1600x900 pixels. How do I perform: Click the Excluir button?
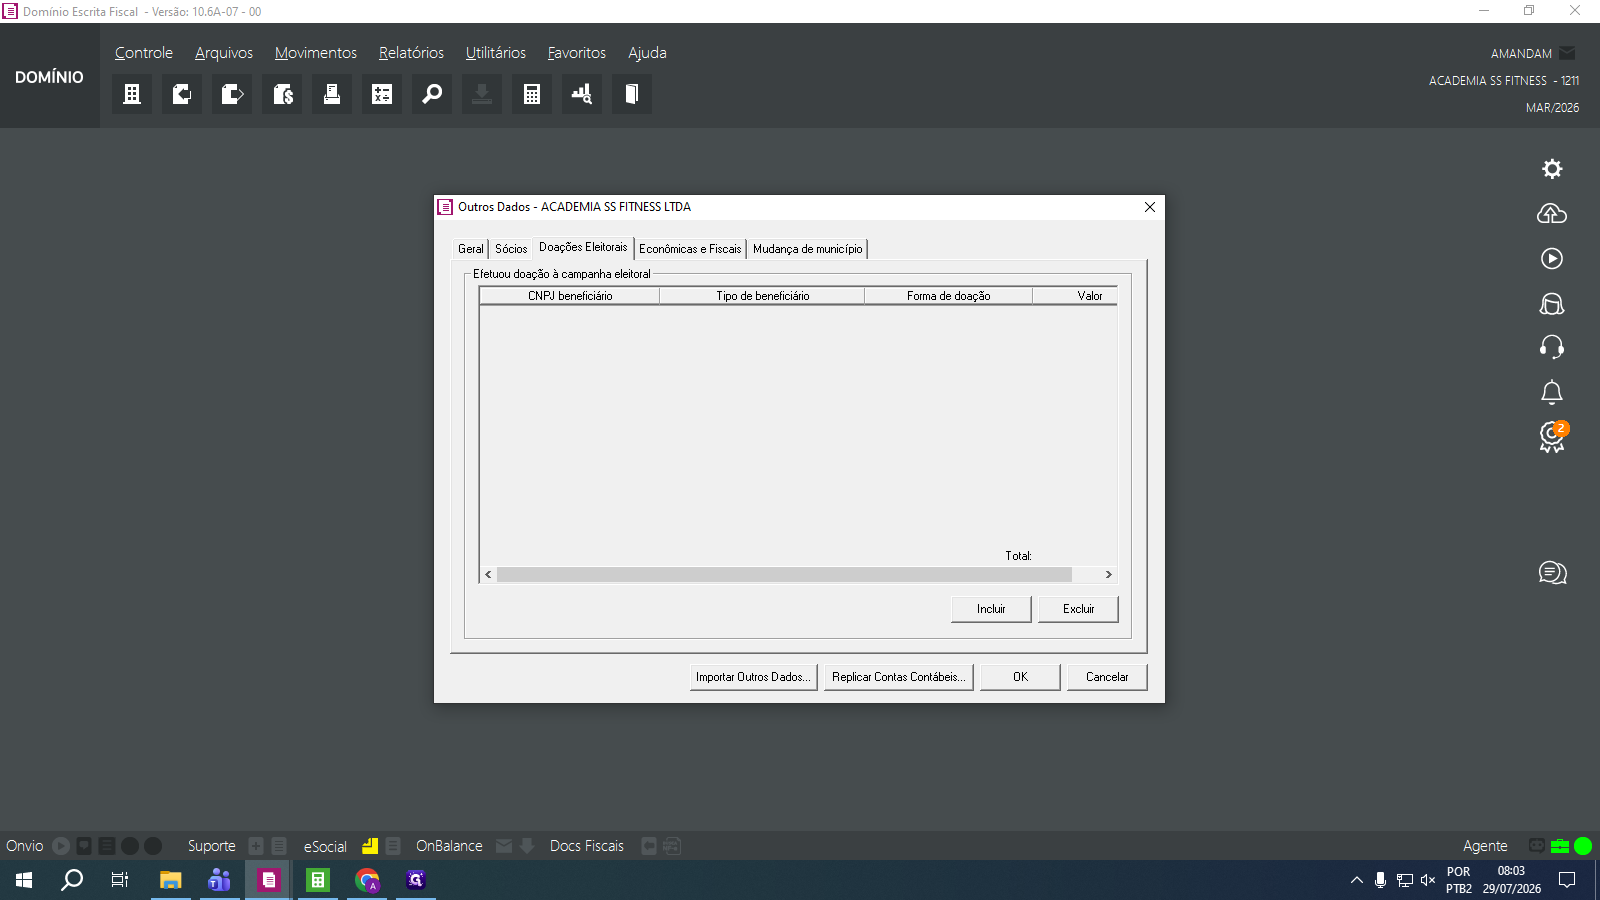[1078, 609]
